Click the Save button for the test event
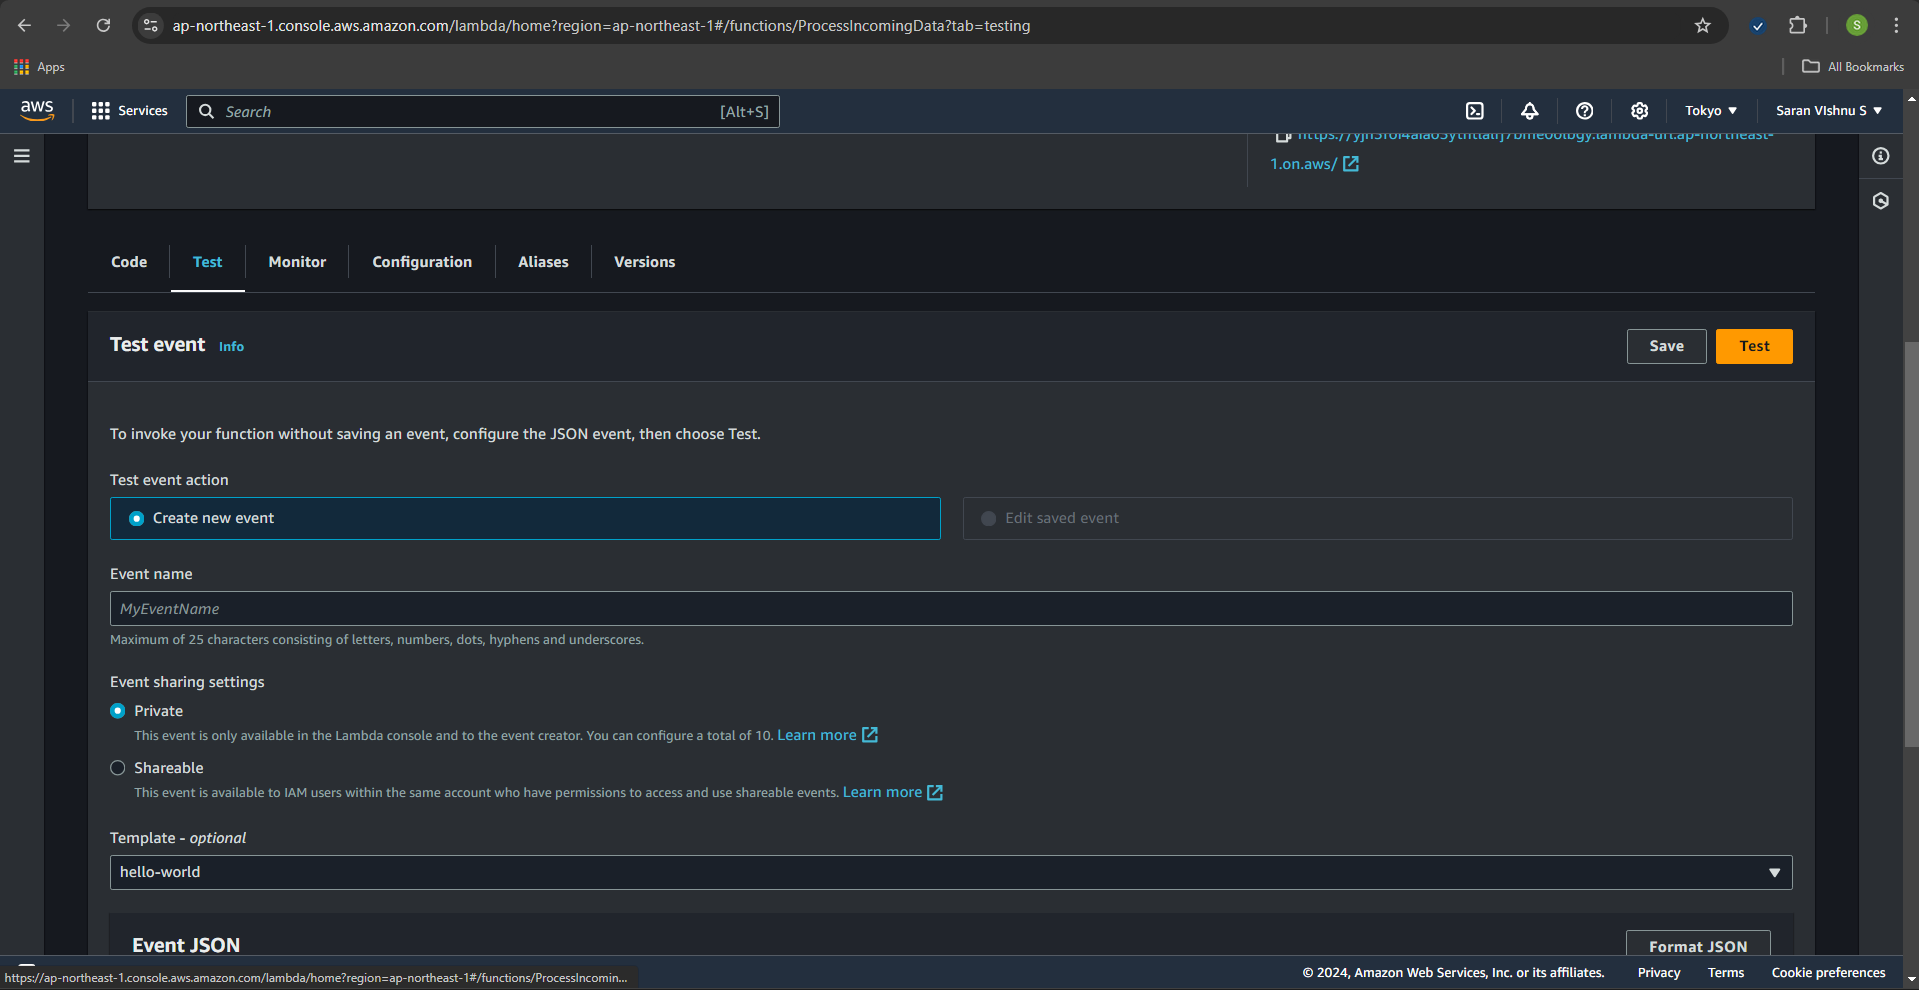The height and width of the screenshot is (990, 1919). [1666, 346]
